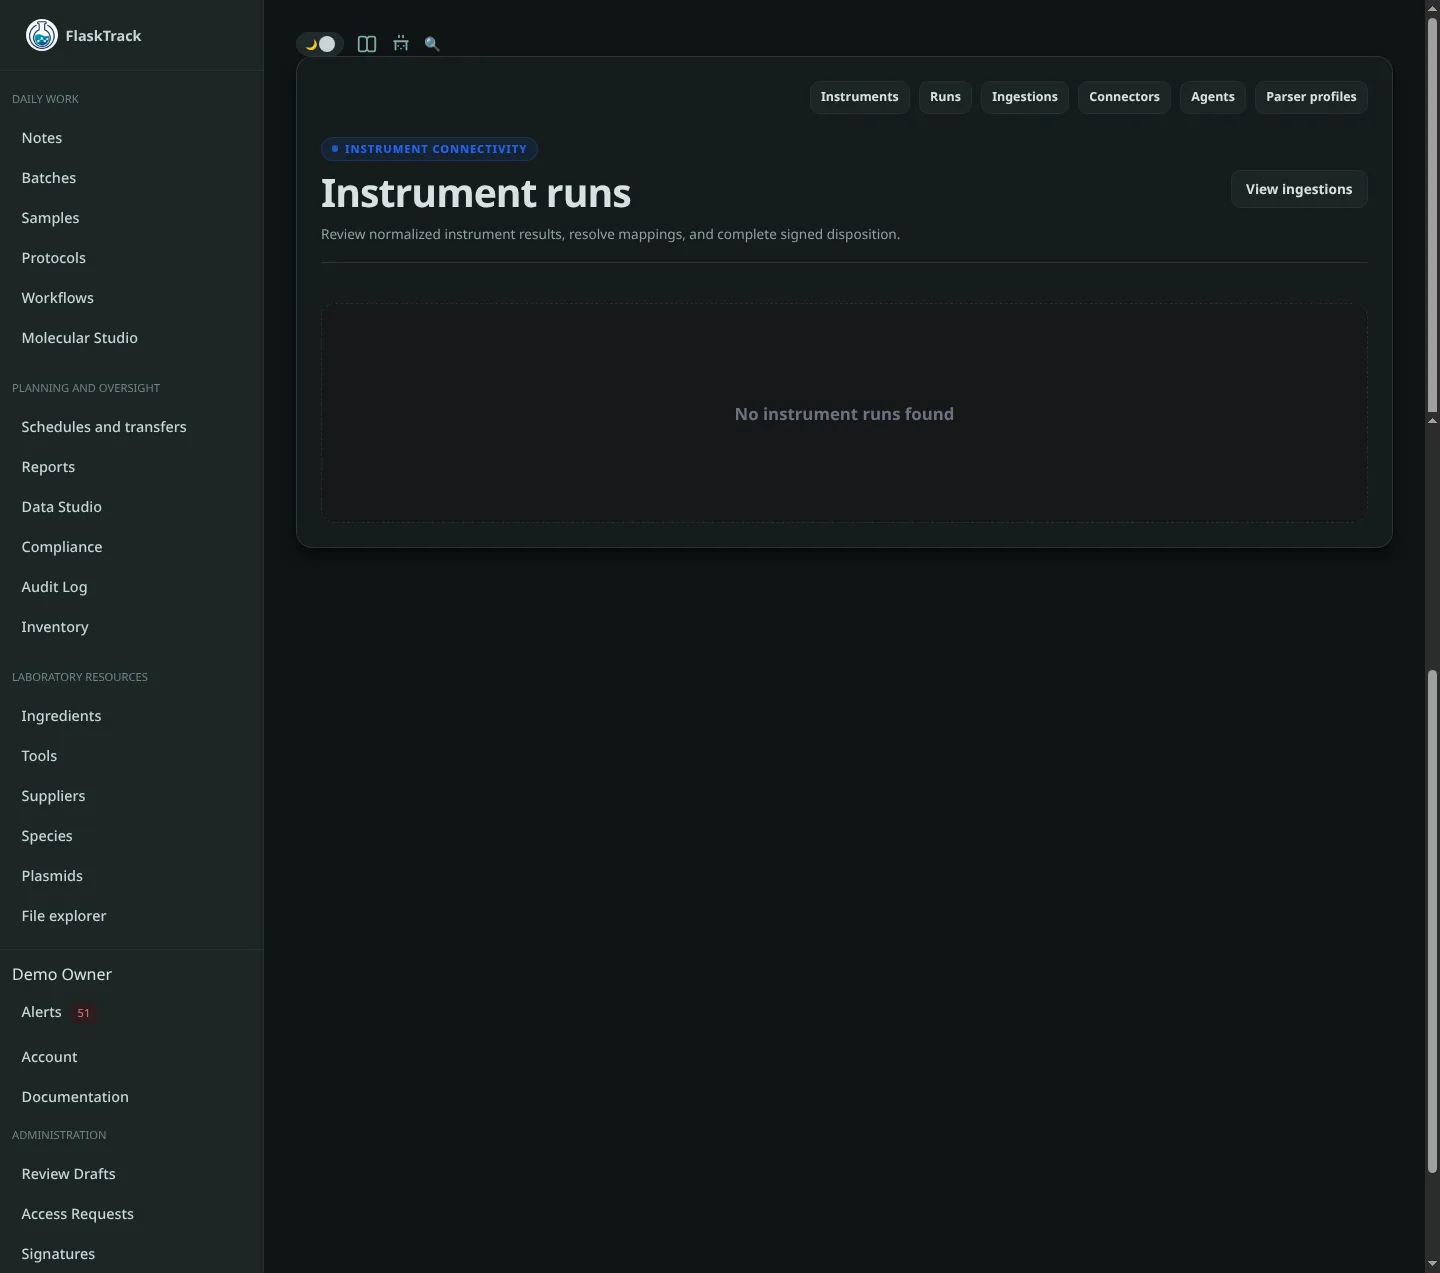Open Signatures in the sidebar
This screenshot has width=1440, height=1273.
pyautogui.click(x=131, y=1254)
